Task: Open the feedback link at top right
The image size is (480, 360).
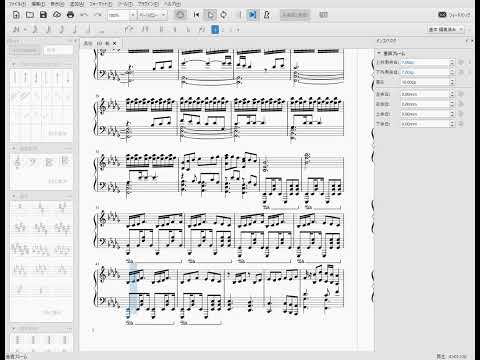Action: click(x=454, y=15)
